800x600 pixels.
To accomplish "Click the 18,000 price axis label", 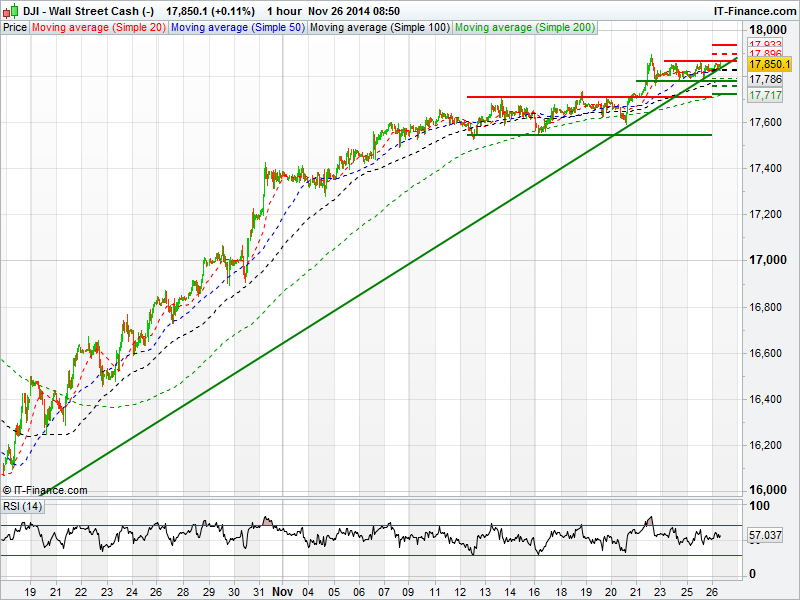I will point(767,30).
